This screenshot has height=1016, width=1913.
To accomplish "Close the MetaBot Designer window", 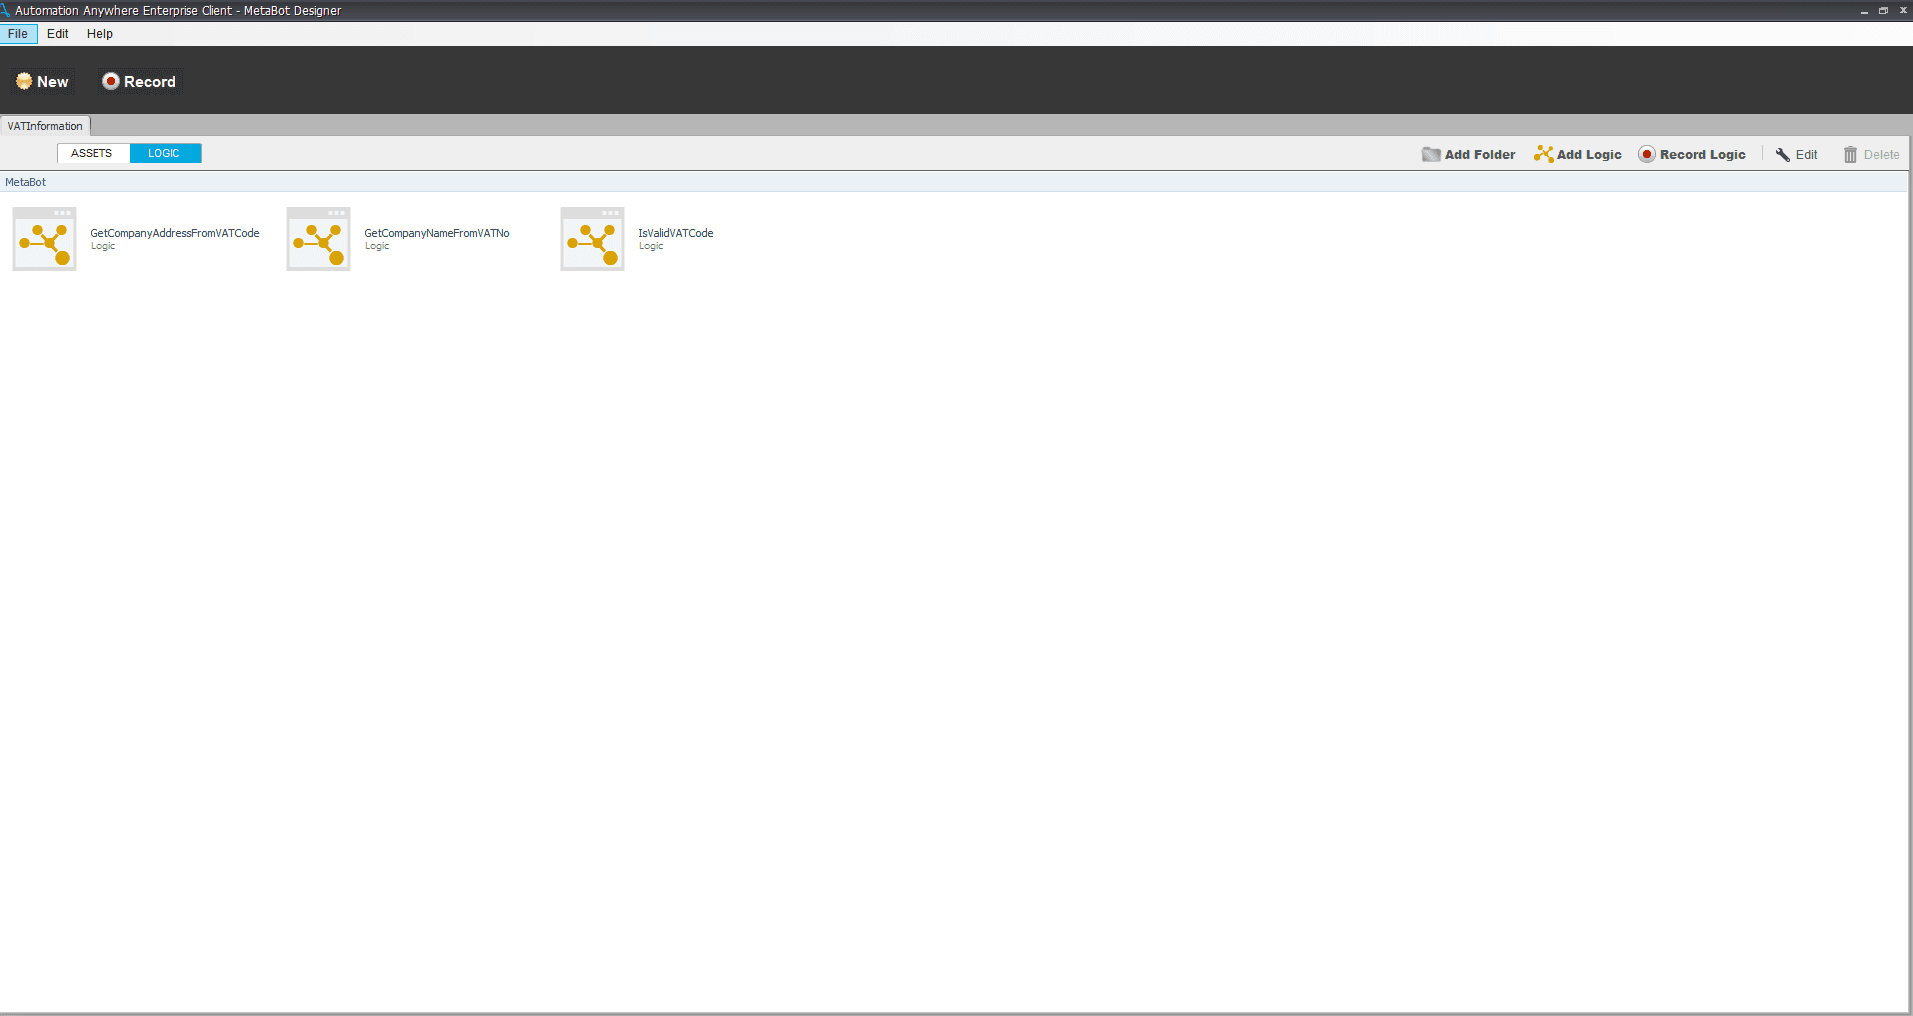I will point(1903,10).
